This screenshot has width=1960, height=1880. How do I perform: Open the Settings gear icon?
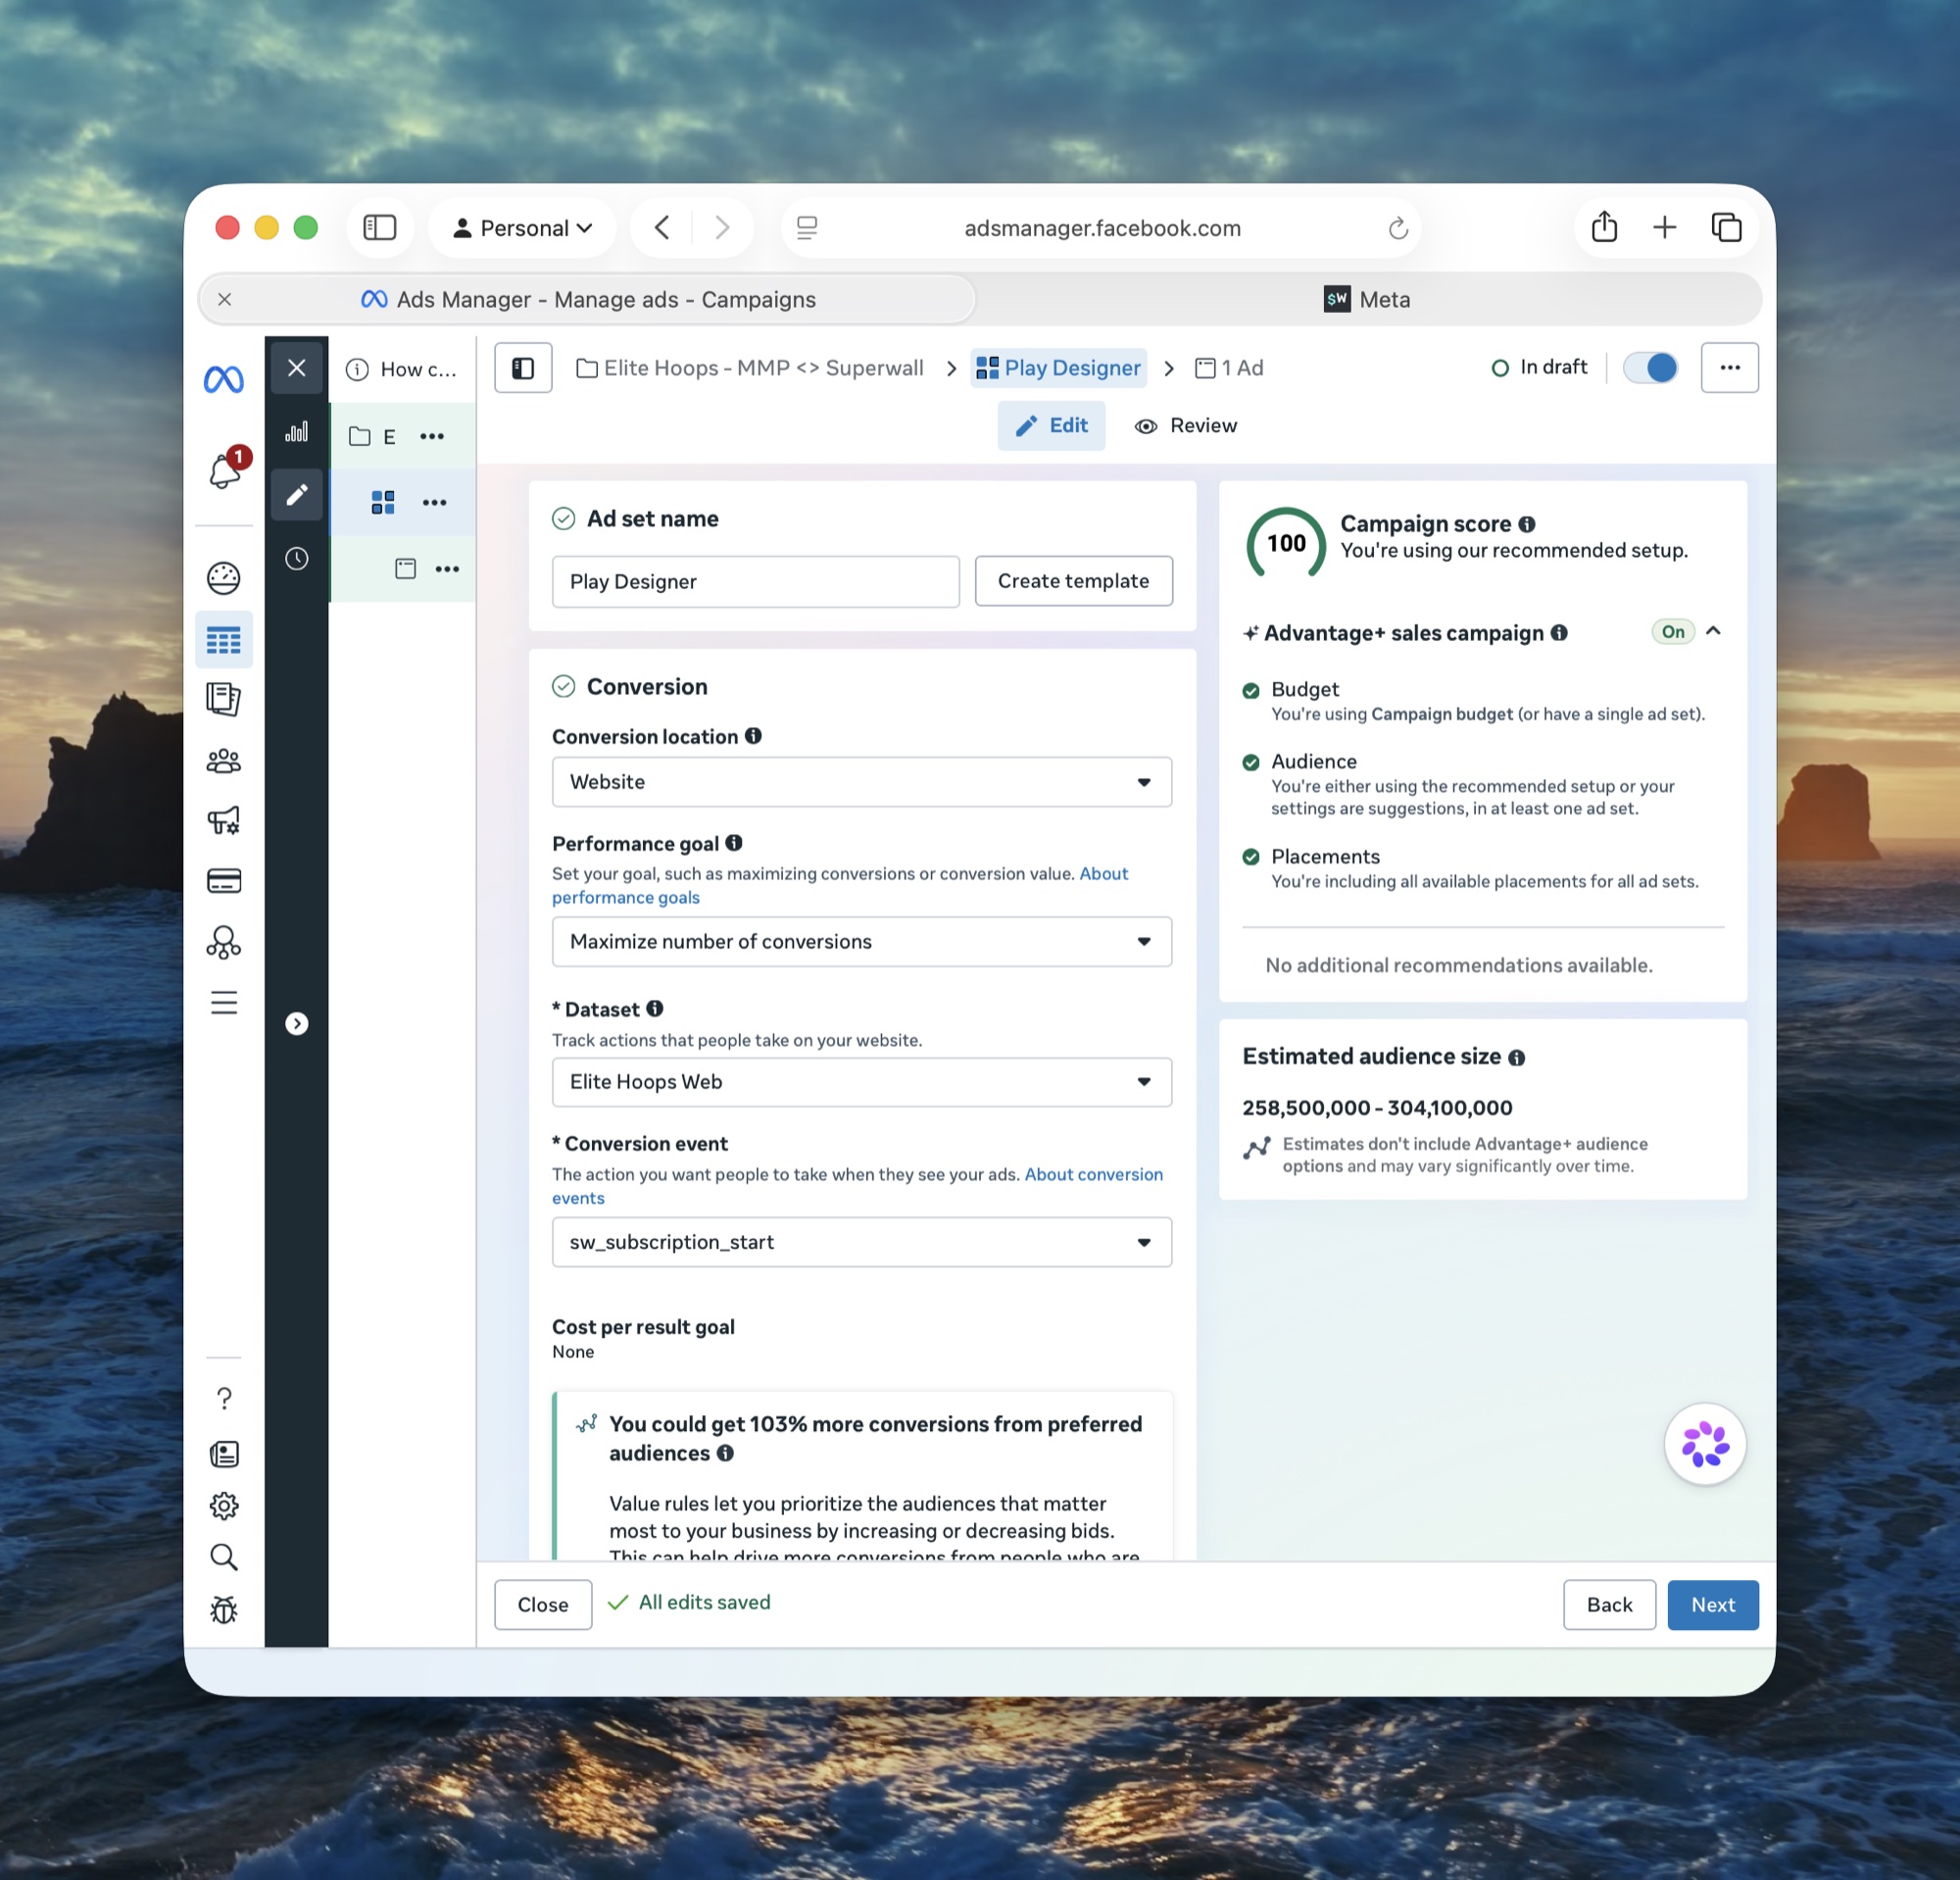click(x=224, y=1505)
